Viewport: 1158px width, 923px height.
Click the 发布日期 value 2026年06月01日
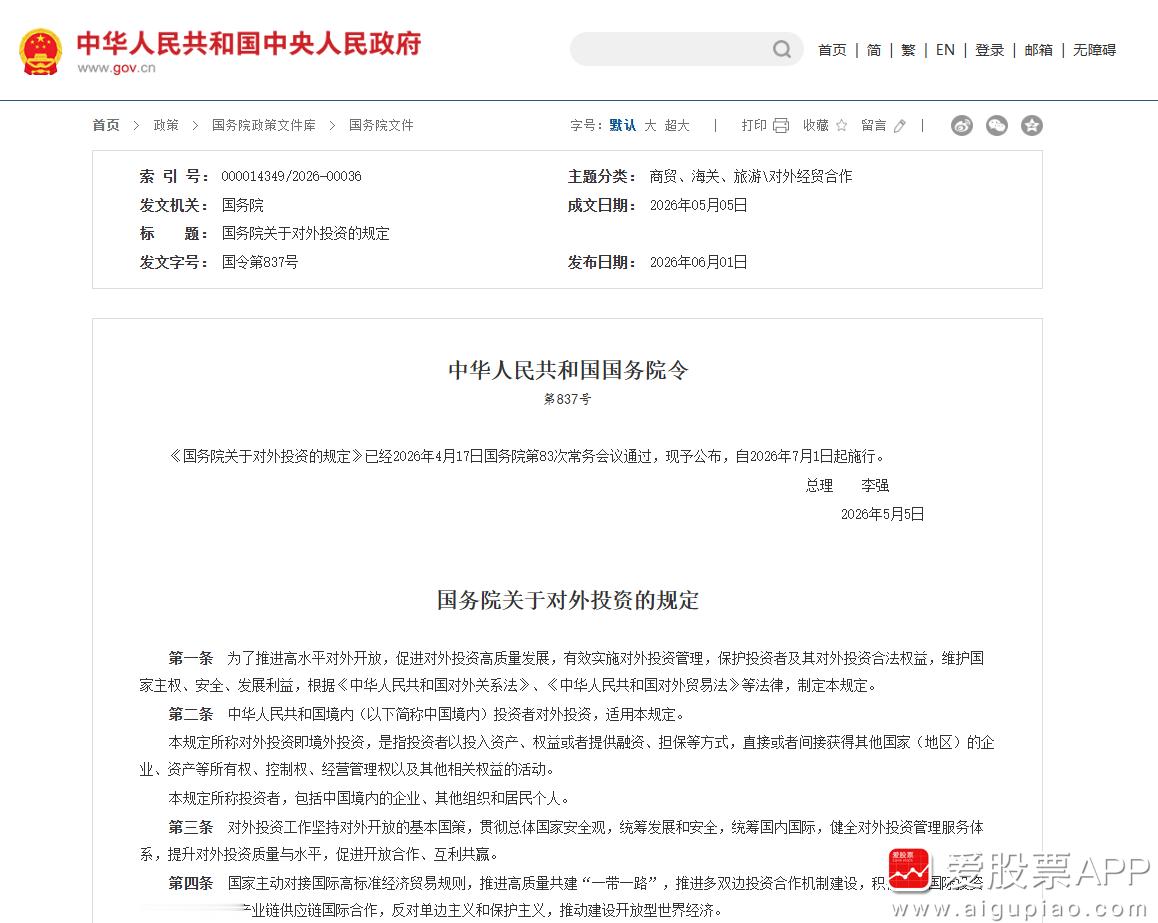[x=699, y=261]
